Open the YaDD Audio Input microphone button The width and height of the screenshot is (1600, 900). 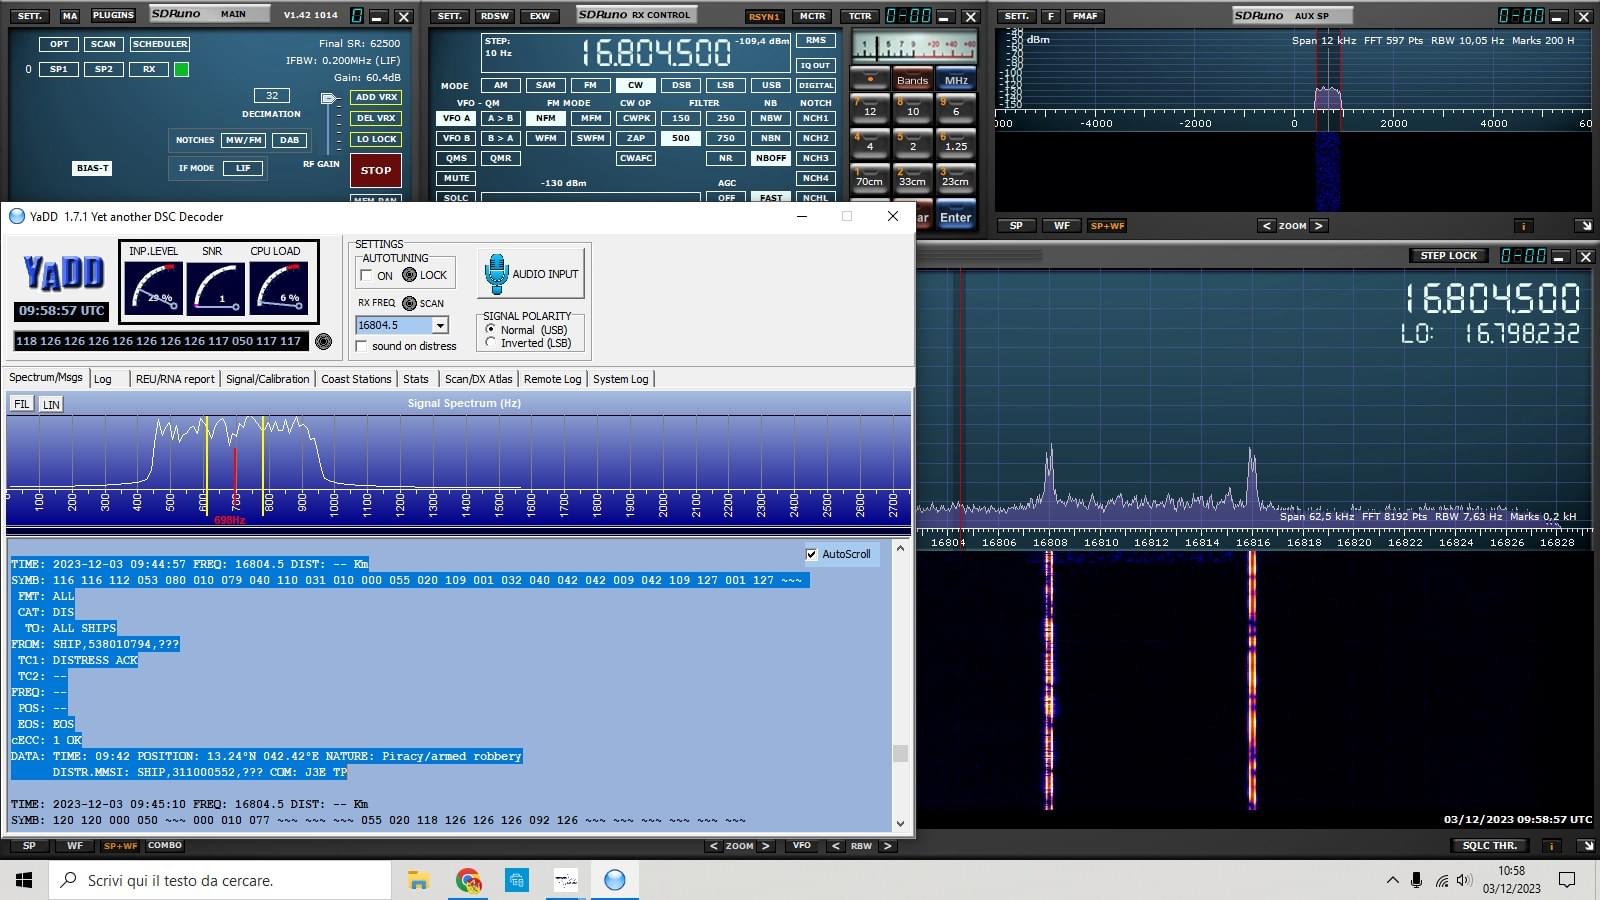click(531, 273)
